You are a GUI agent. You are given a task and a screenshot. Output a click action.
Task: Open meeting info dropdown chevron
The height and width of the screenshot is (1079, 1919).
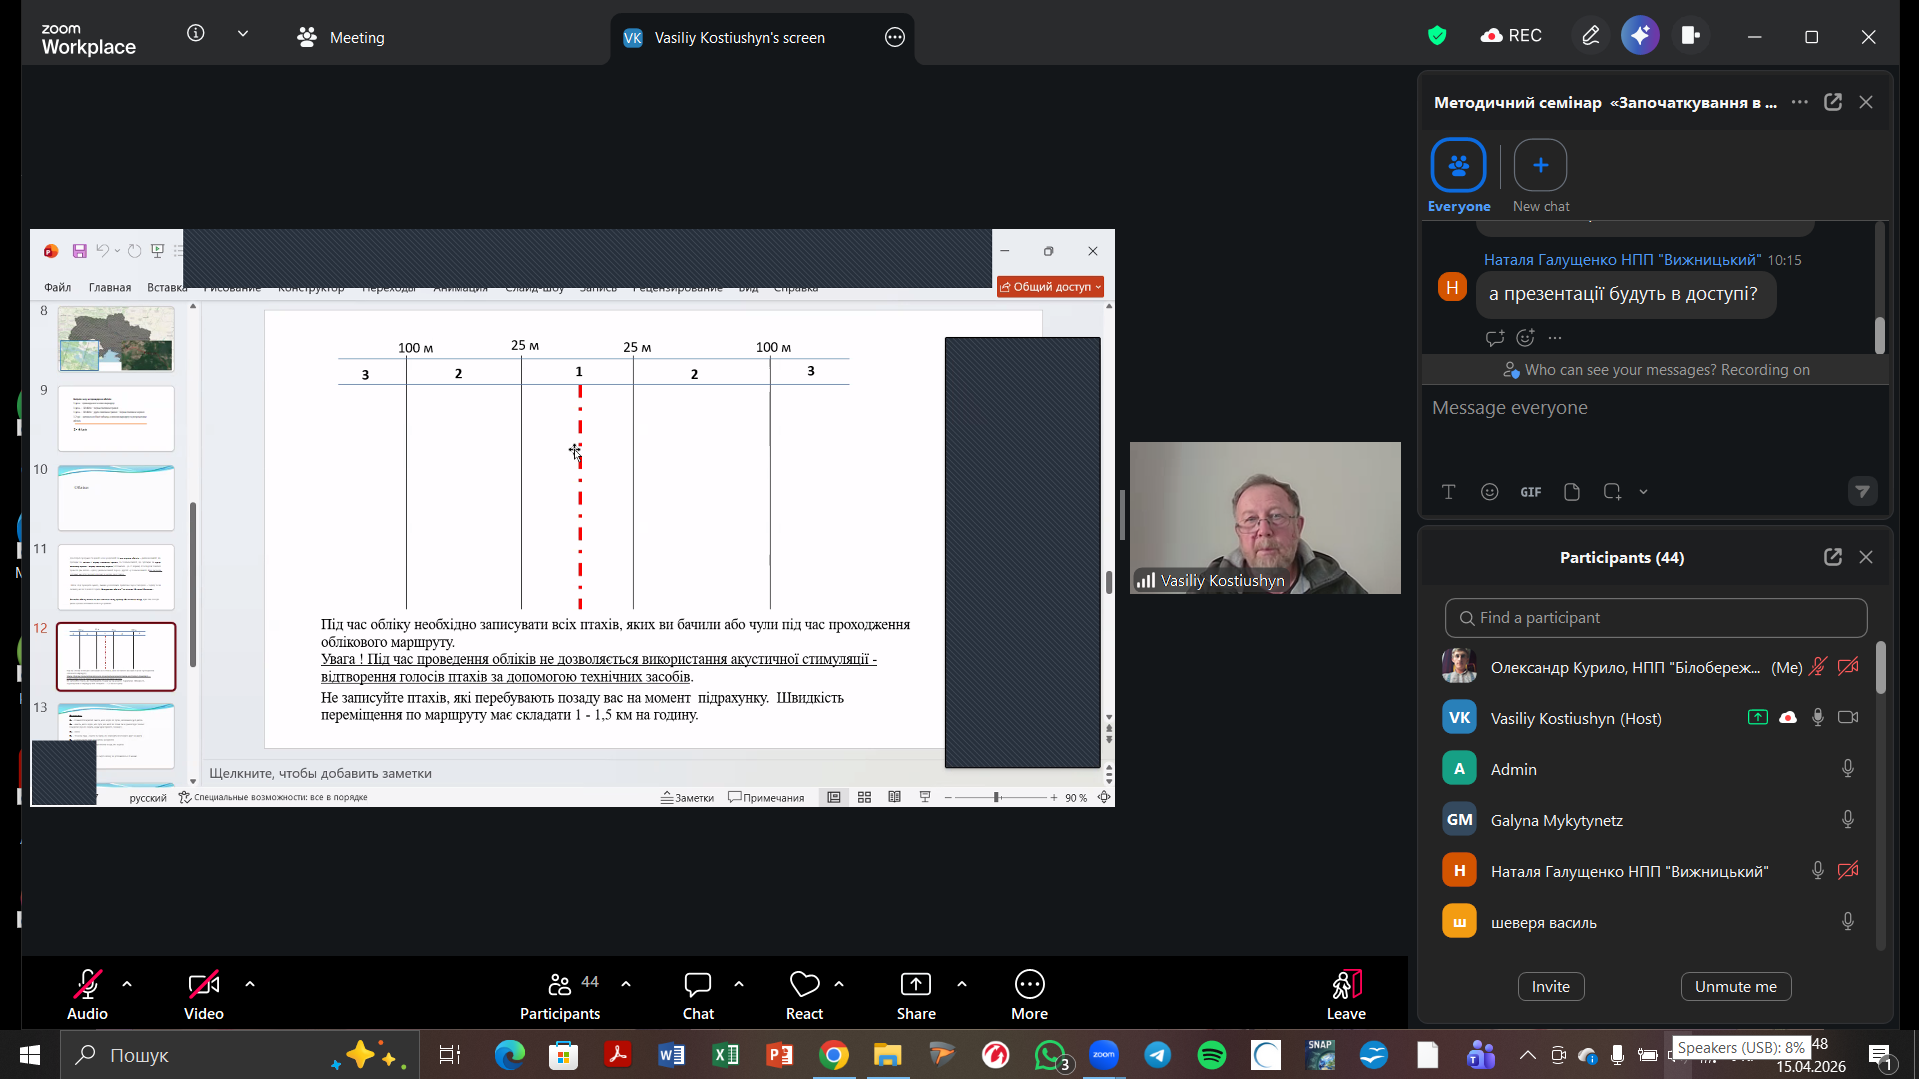tap(243, 34)
